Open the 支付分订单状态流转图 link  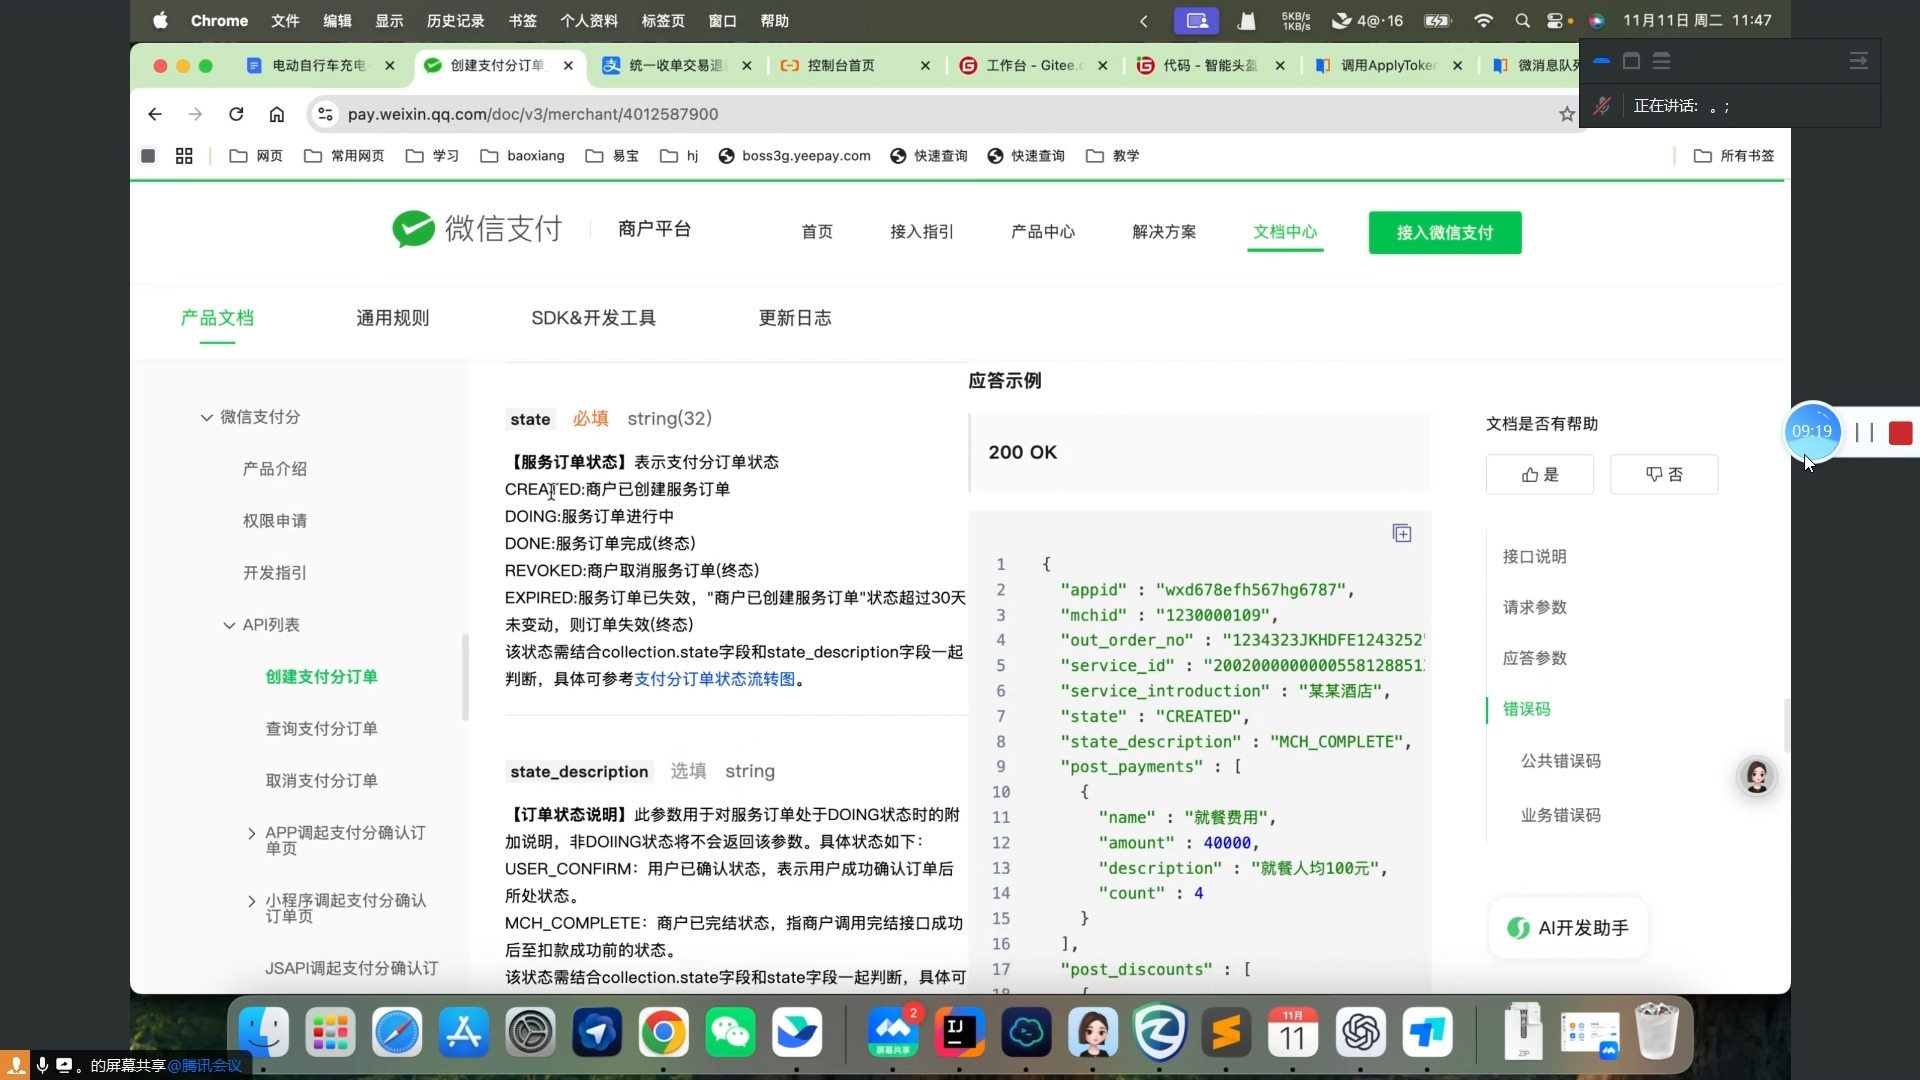[715, 679]
